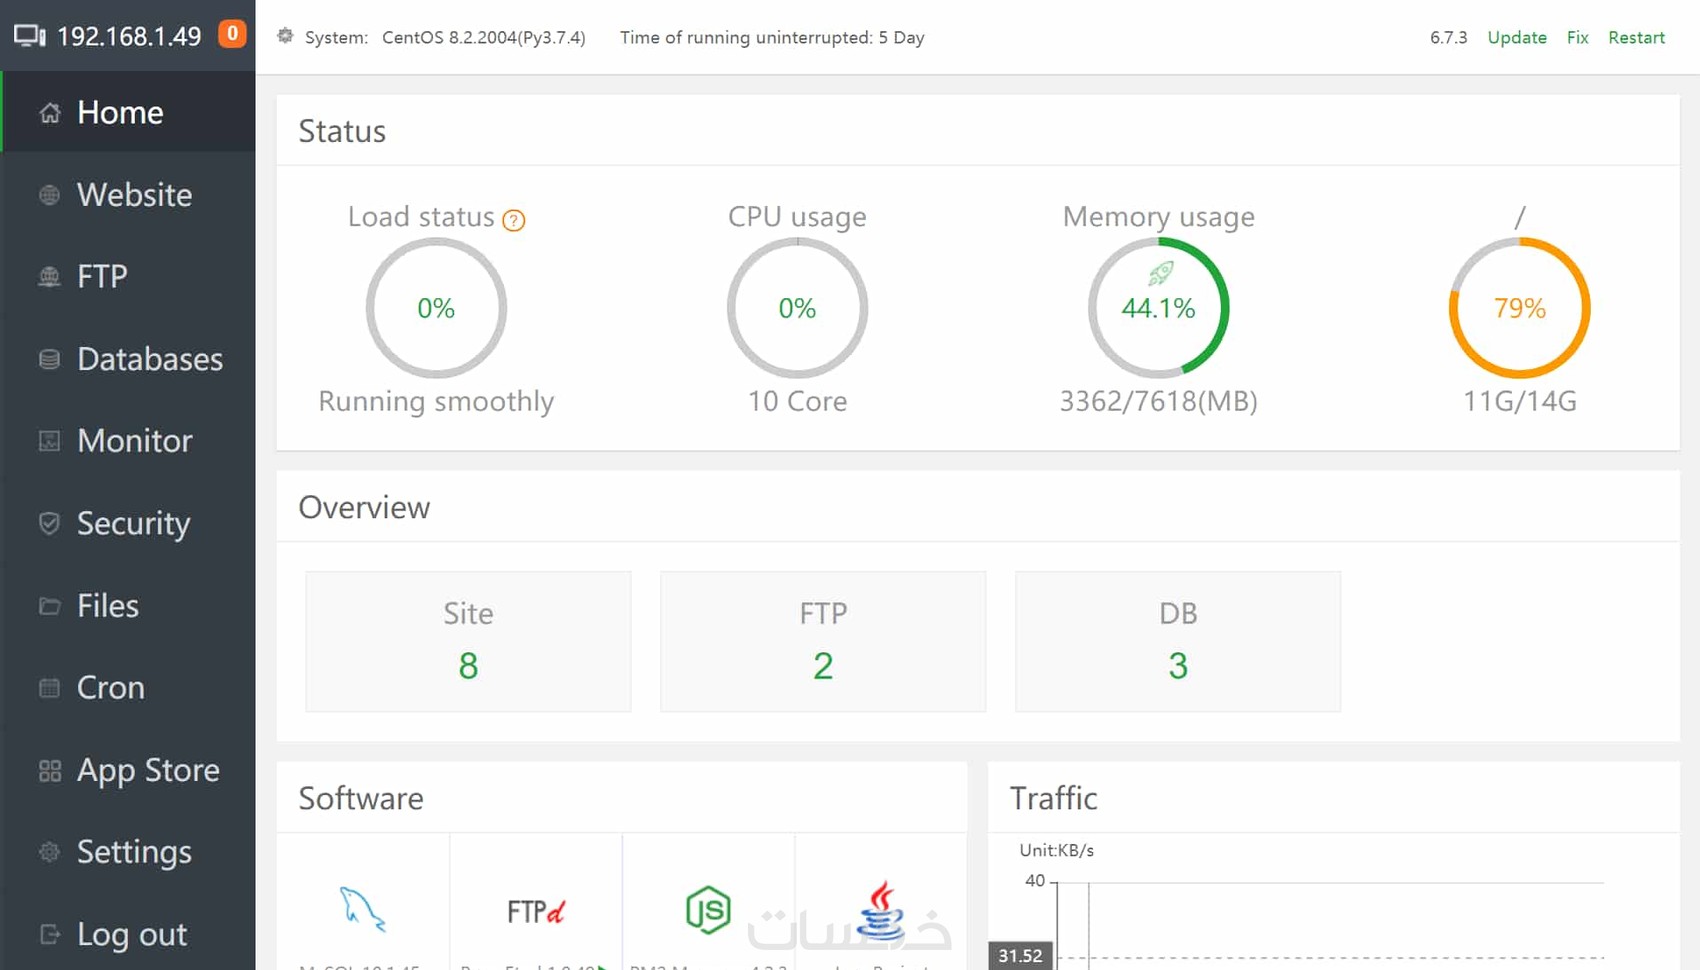This screenshot has height=970, width=1700.
Task: Click the Running smoothly status text
Action: (436, 401)
